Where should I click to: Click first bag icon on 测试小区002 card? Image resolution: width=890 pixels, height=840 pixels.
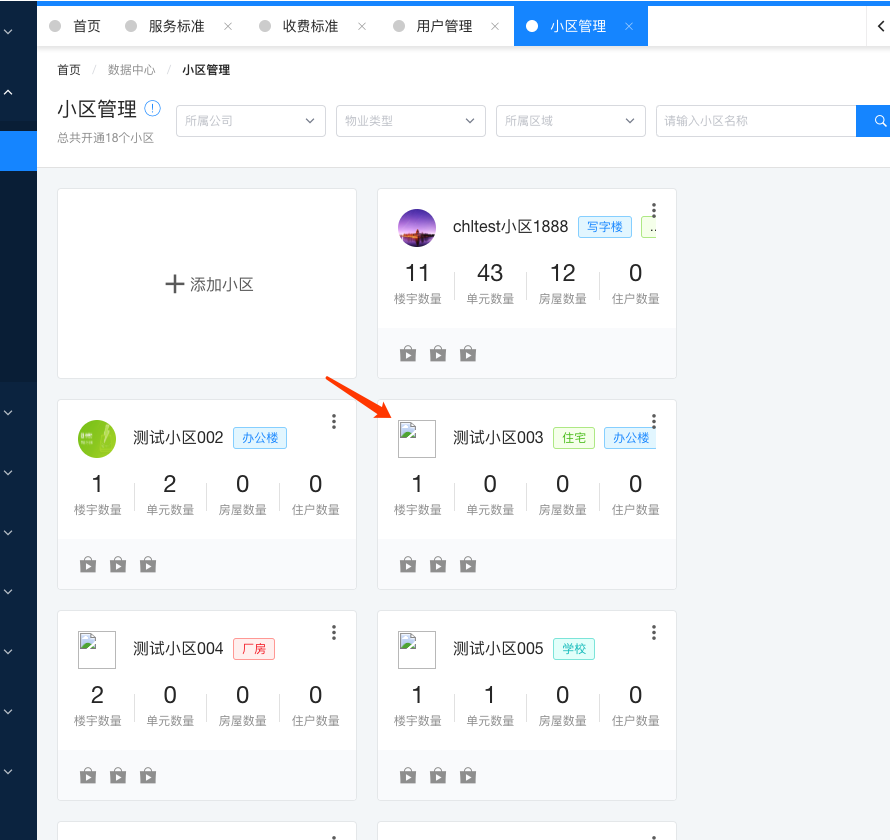point(88,565)
